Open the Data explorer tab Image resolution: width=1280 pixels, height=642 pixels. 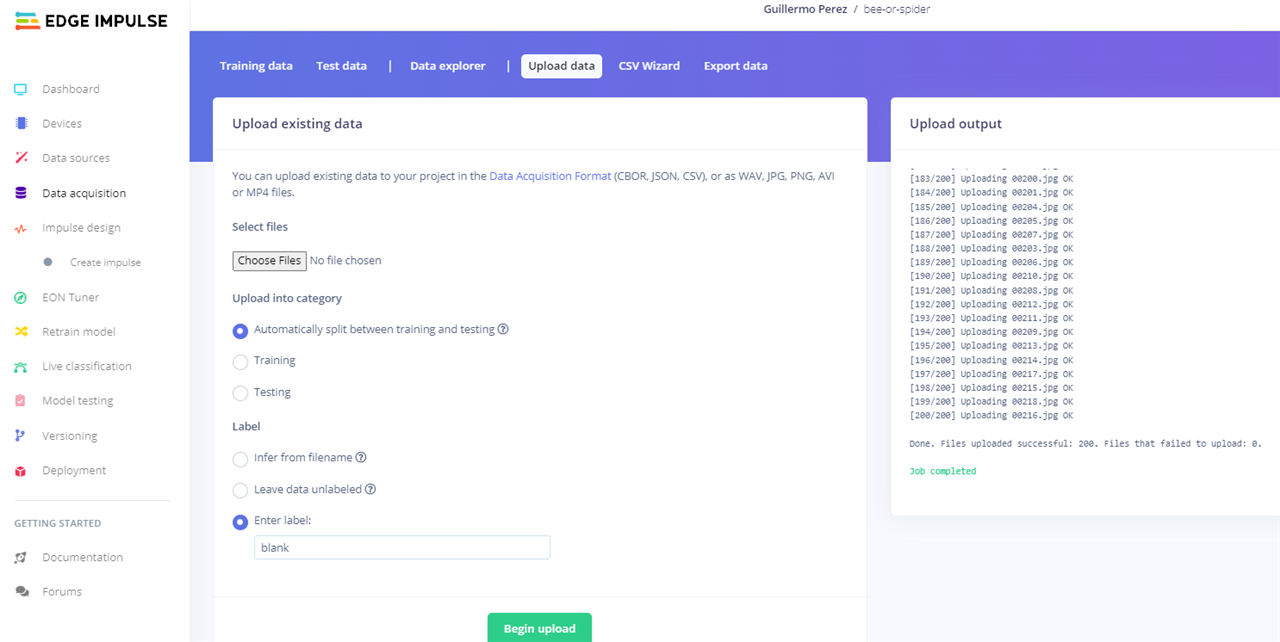448,66
